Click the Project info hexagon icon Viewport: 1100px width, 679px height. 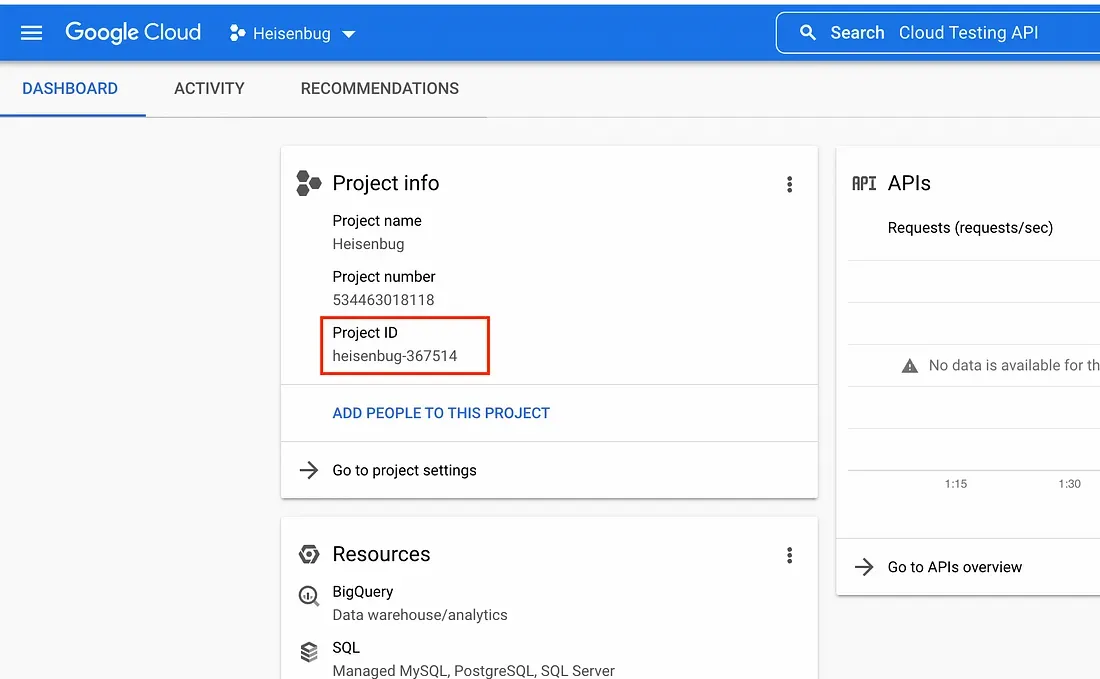click(x=309, y=183)
